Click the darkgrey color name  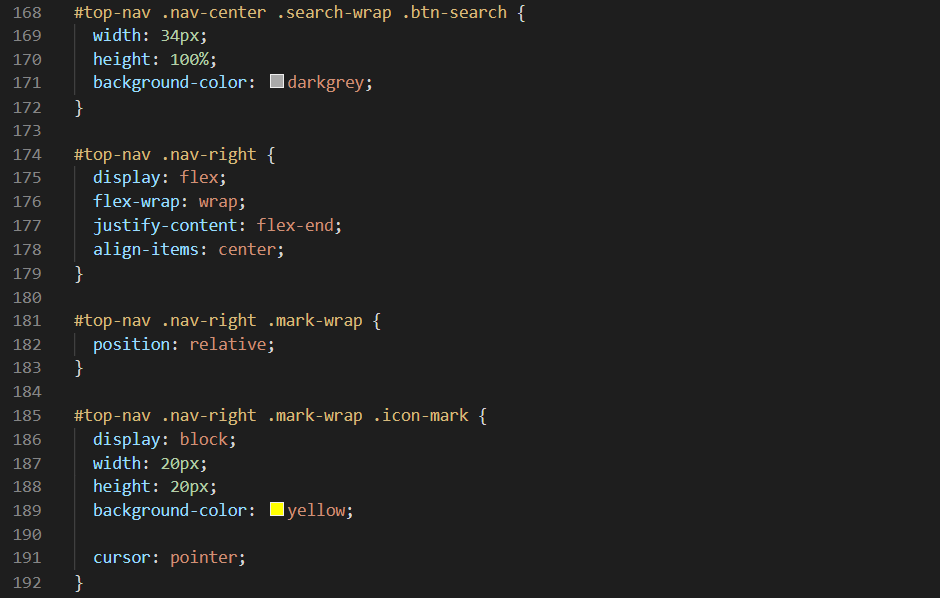pyautogui.click(x=326, y=83)
